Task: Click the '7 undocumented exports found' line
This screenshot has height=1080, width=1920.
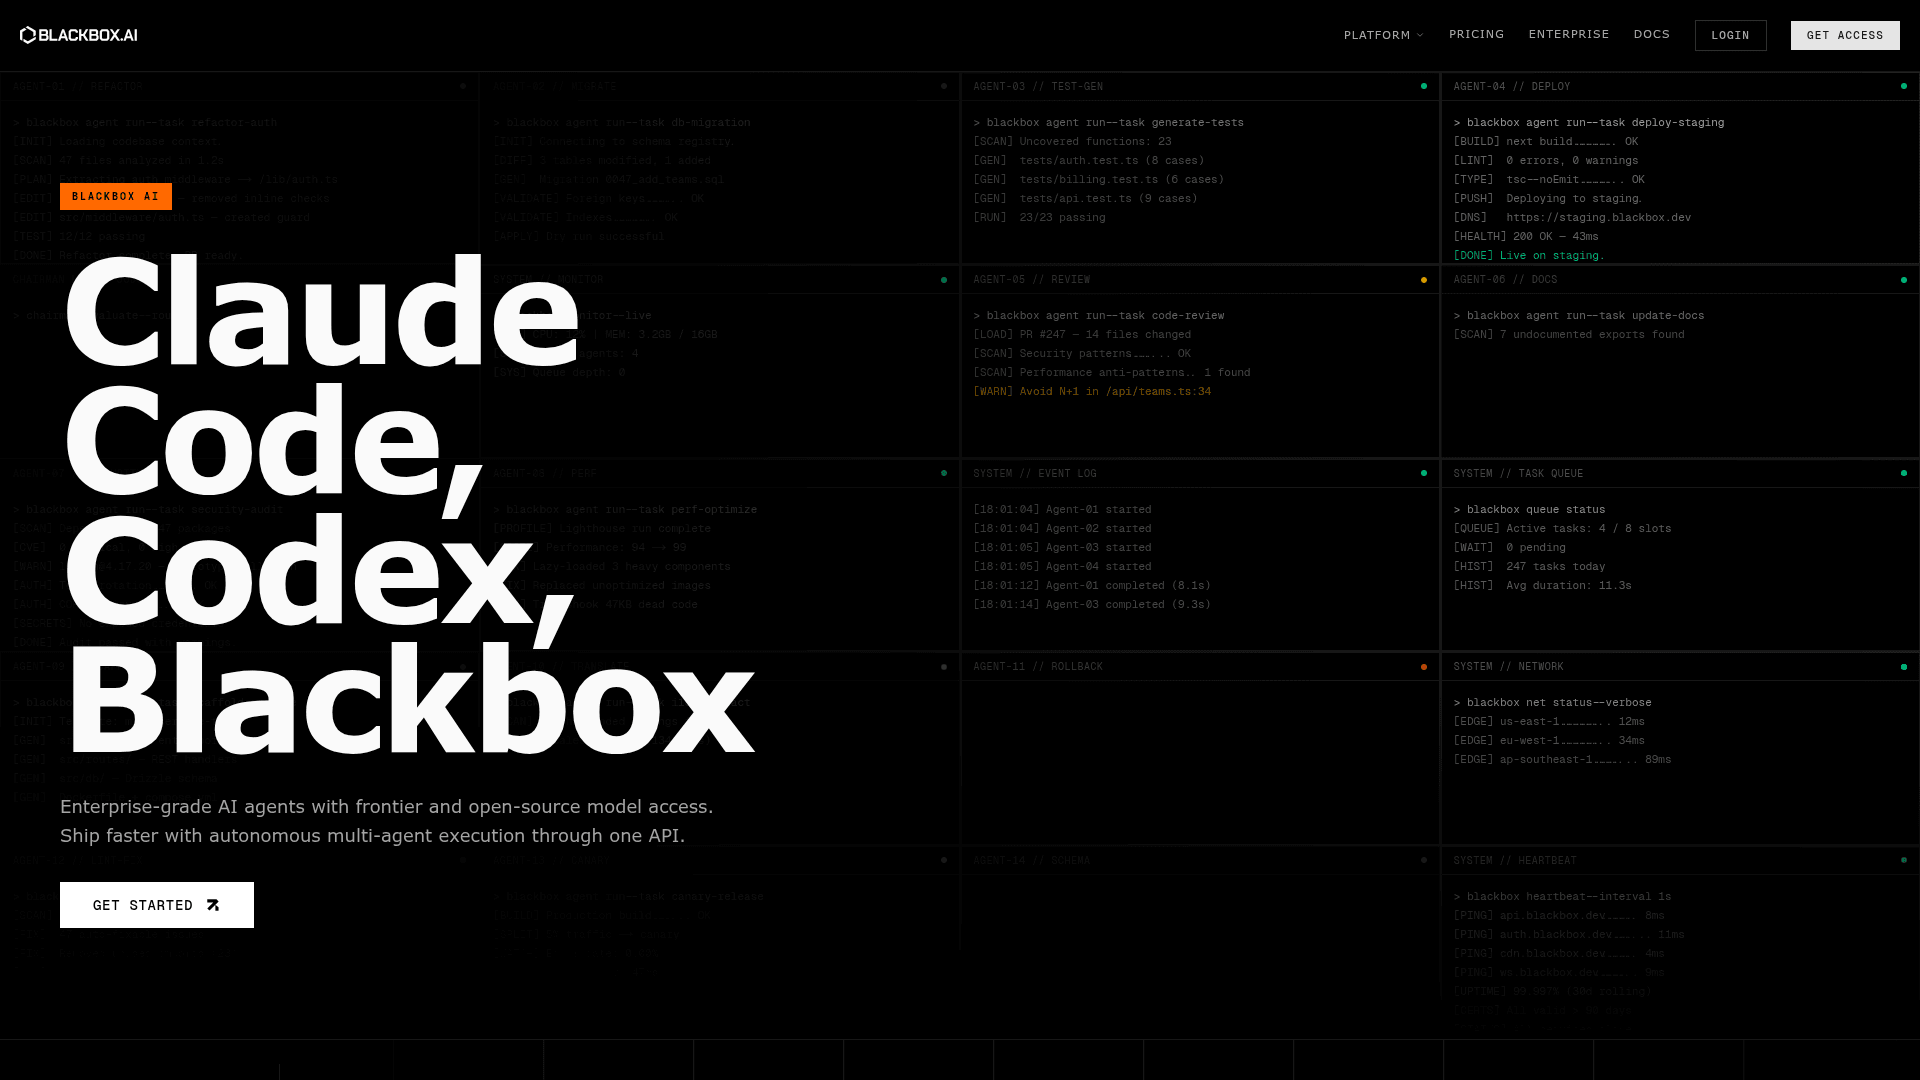Action: pos(1569,334)
